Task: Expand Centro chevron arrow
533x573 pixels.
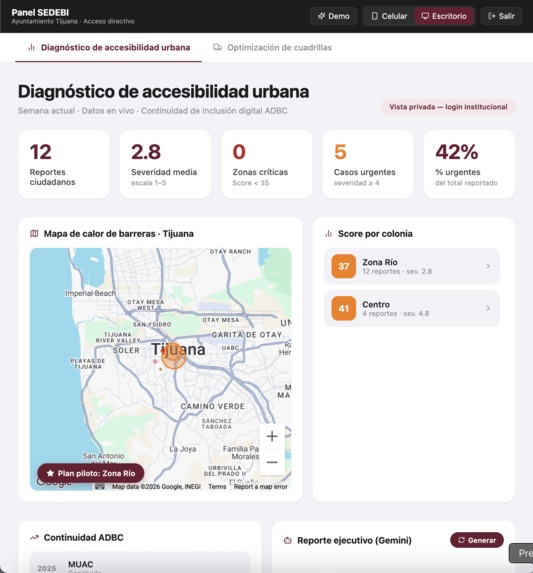Action: (x=488, y=308)
